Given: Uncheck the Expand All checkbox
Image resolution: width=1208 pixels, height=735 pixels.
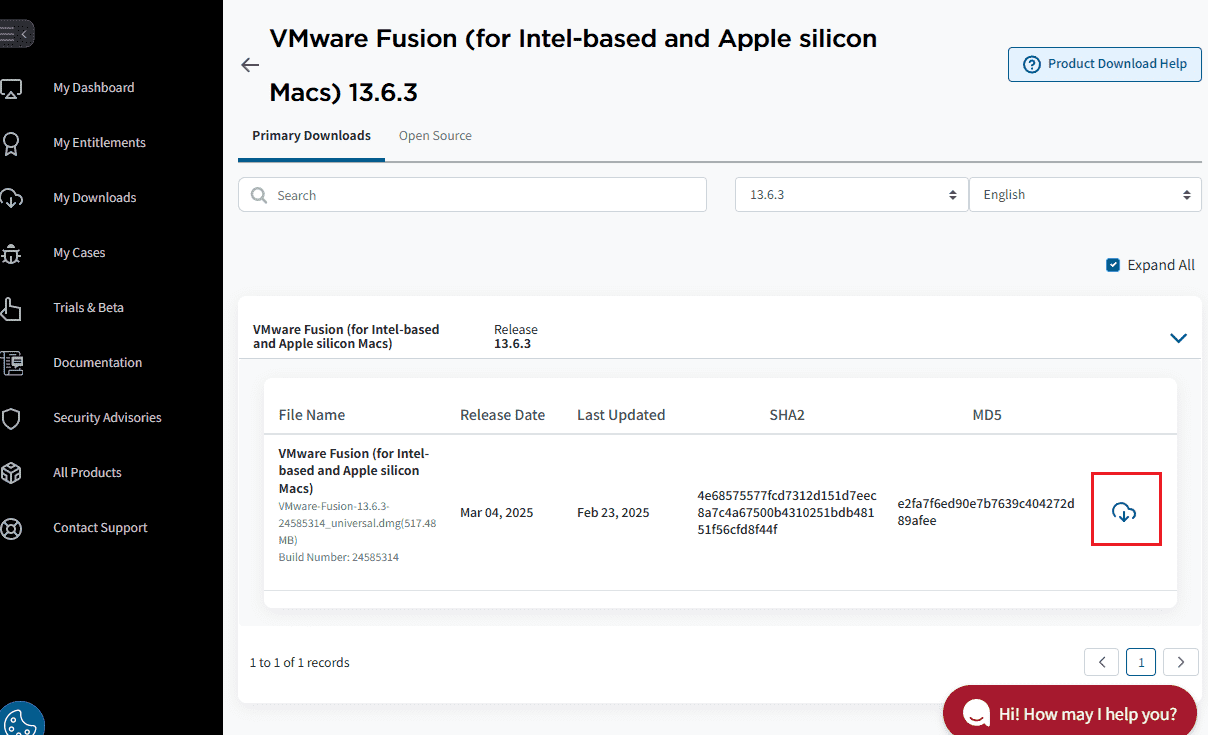Looking at the screenshot, I should coord(1113,265).
